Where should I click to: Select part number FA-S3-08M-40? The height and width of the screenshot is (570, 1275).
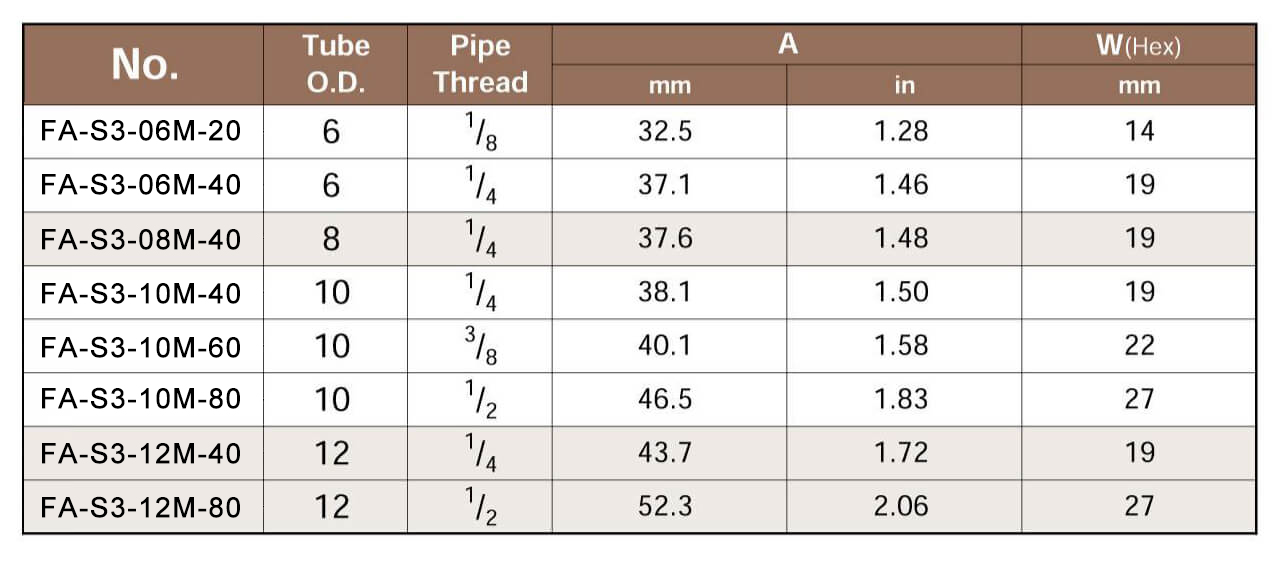coord(141,239)
